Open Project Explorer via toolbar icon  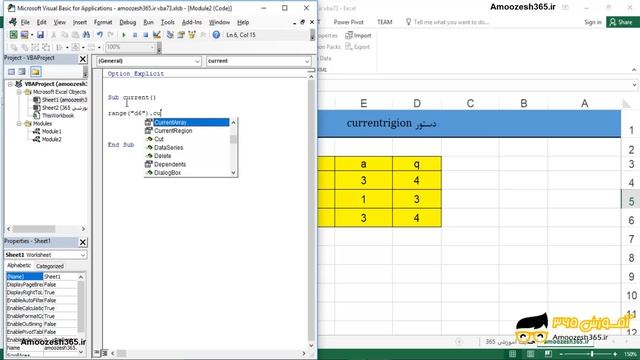(x=170, y=35)
